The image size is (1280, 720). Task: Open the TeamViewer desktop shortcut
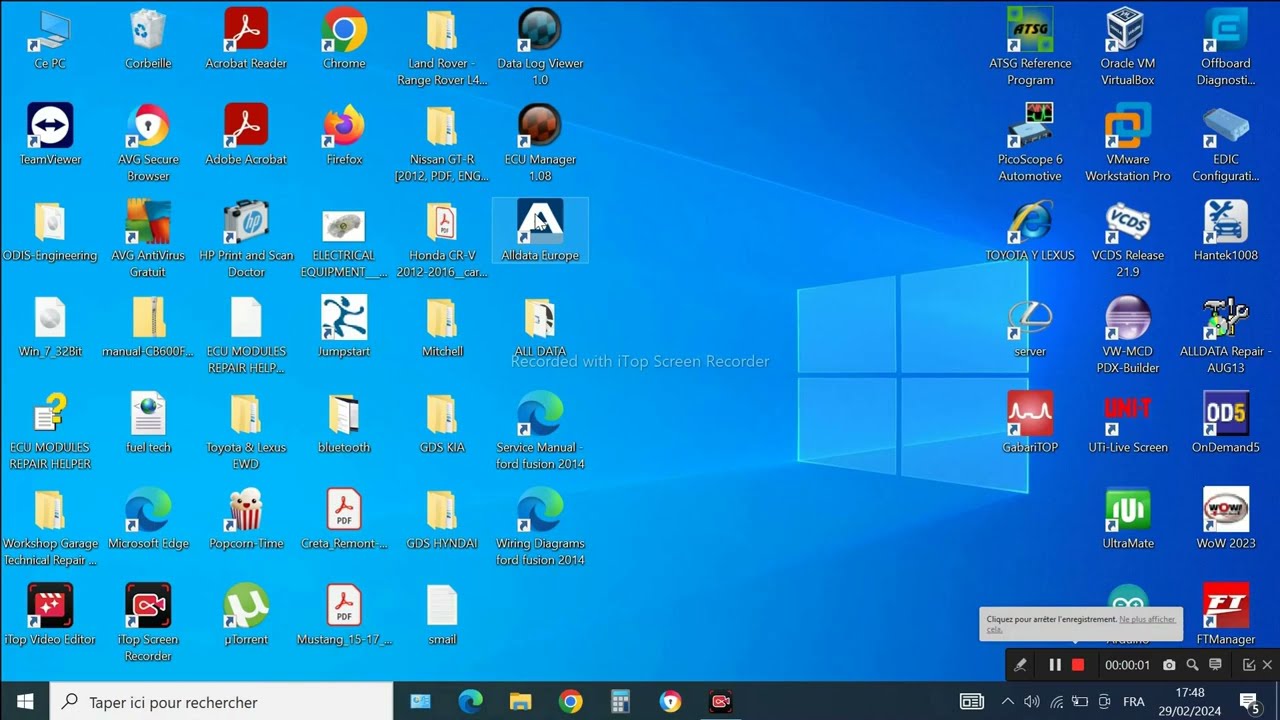coord(50,135)
